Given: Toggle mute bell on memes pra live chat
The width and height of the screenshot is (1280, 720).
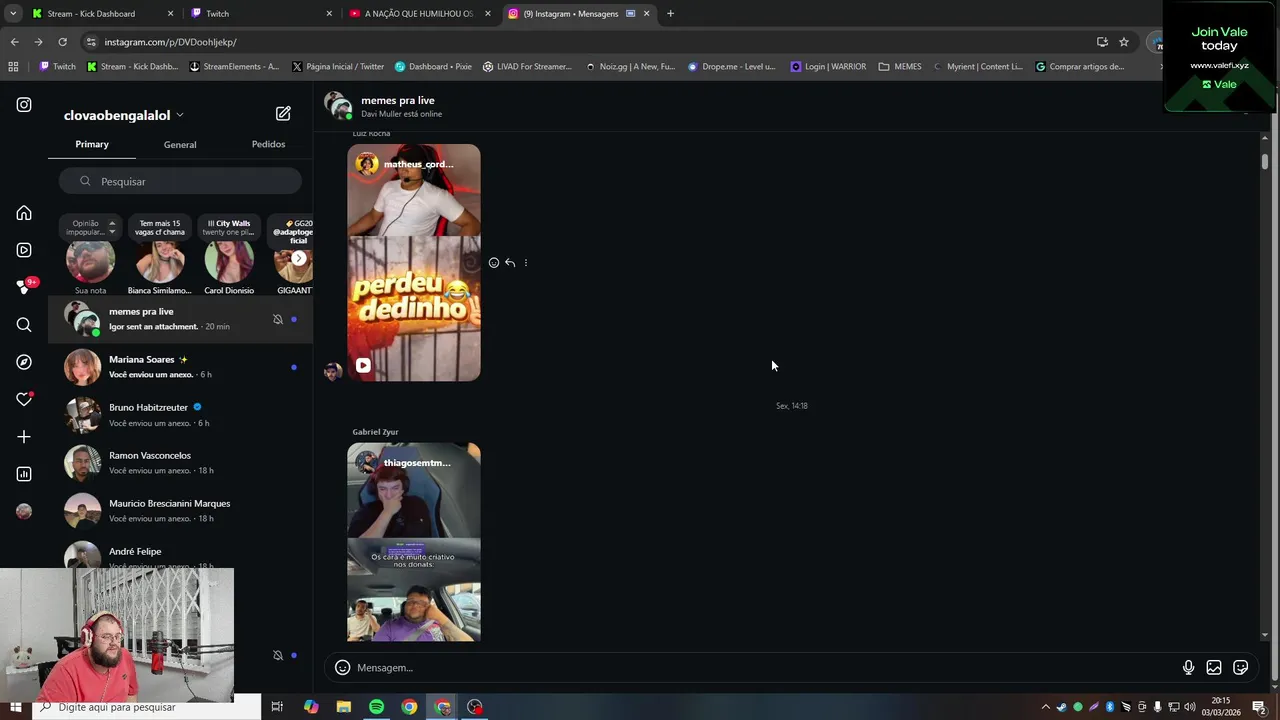Looking at the screenshot, I should click(x=278, y=319).
